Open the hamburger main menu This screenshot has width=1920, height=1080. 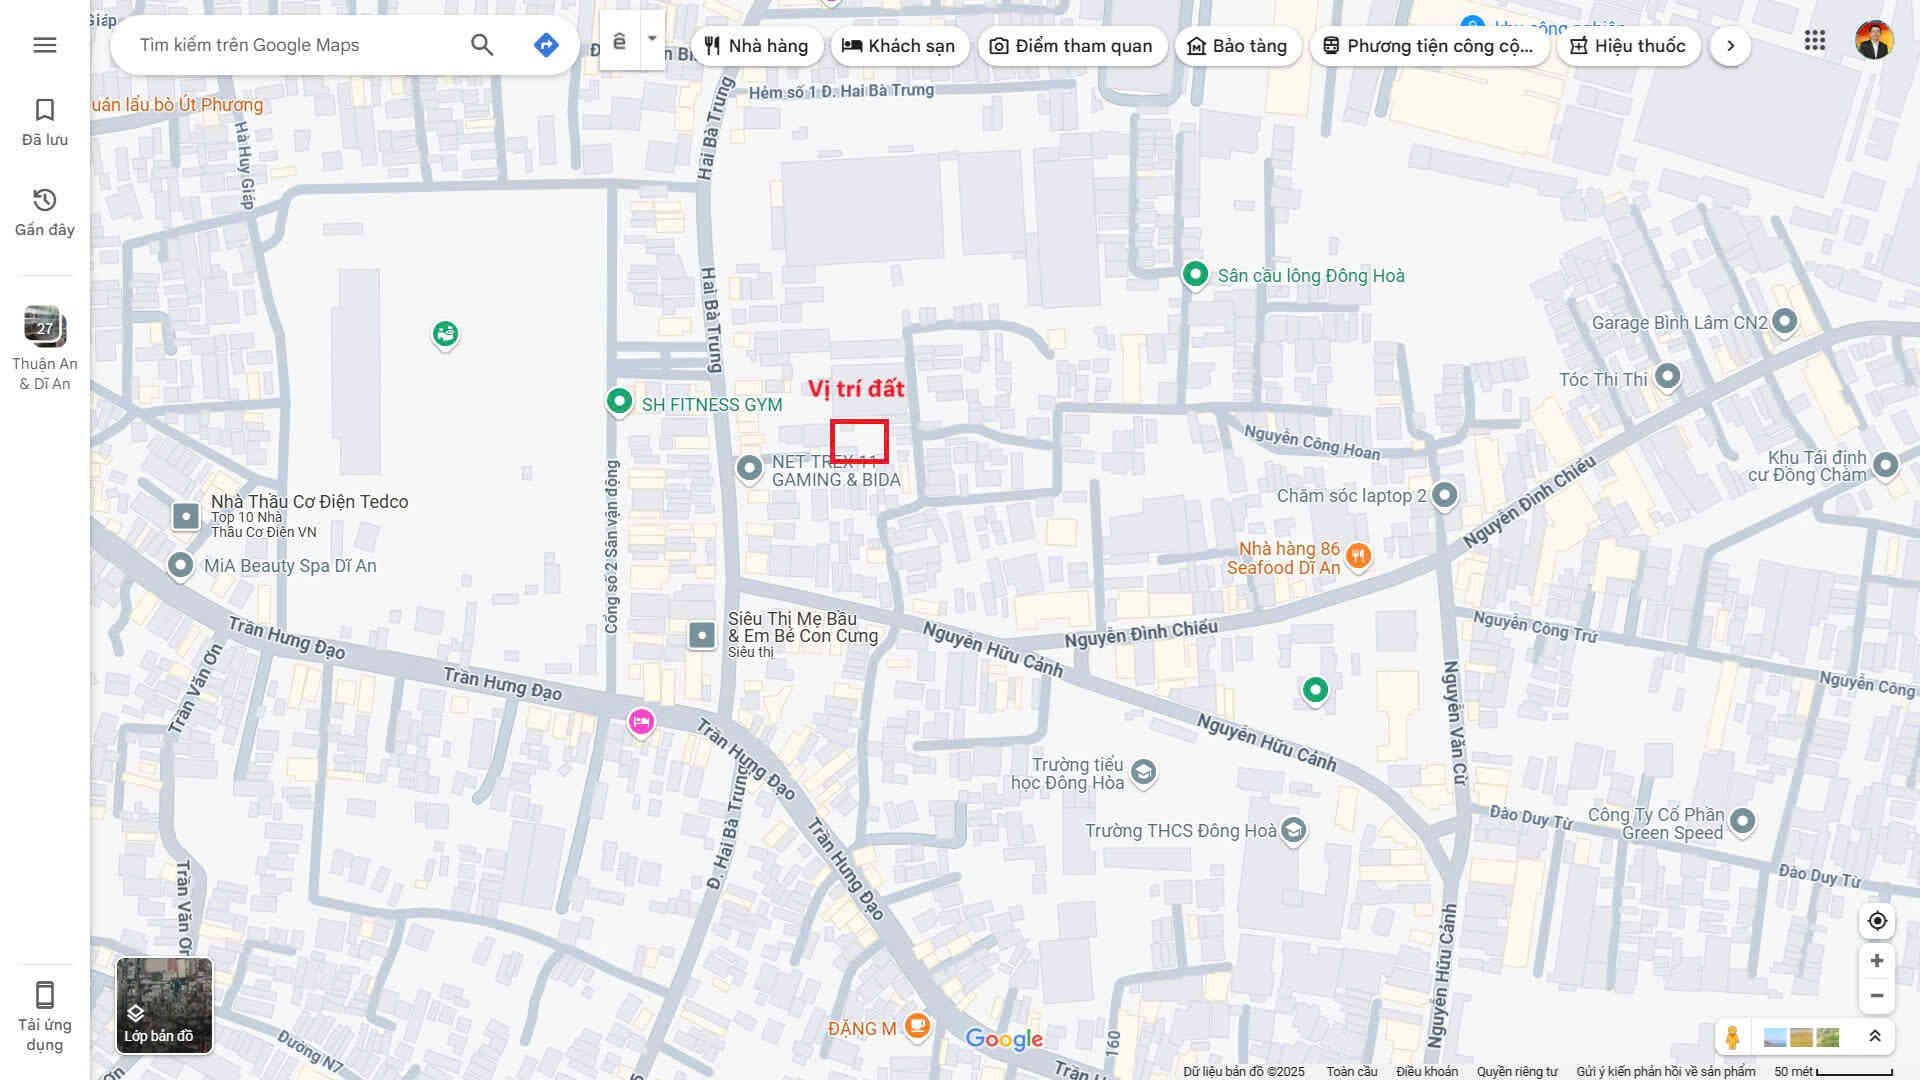44,45
